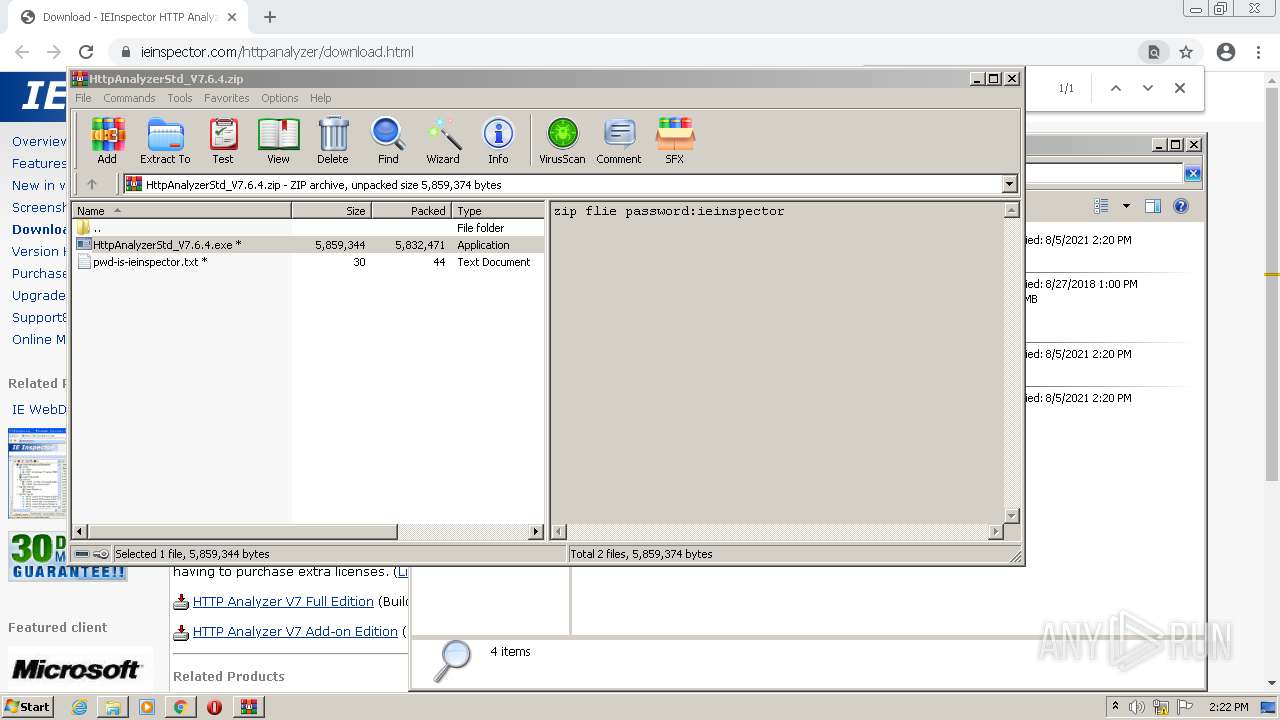1280x720 pixels.
Task: Sort files by the Type column
Action: [x=498, y=211]
